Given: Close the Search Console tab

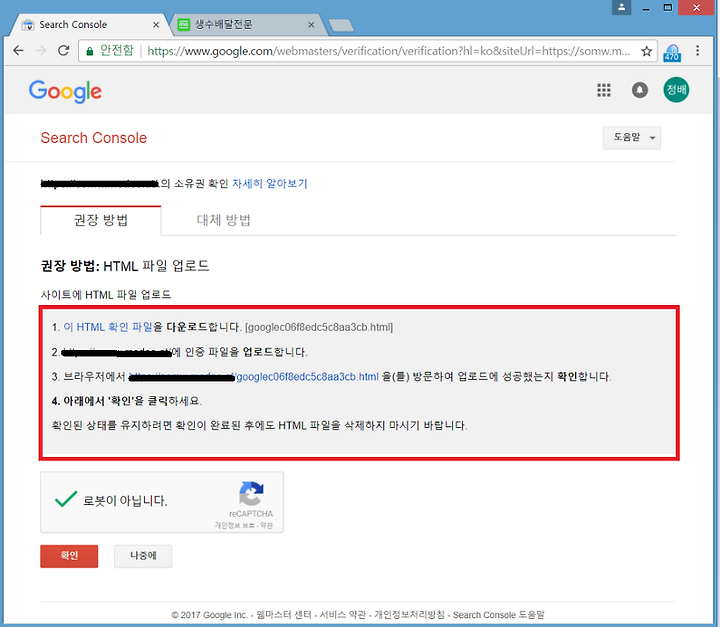Looking at the screenshot, I should 156,25.
